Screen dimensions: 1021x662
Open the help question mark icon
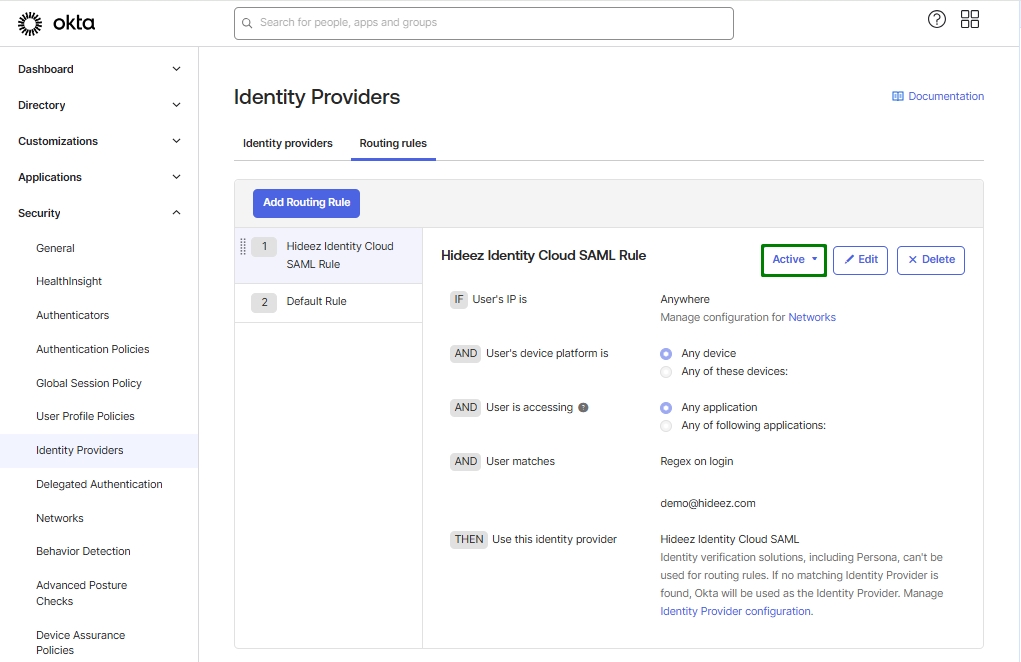[937, 19]
